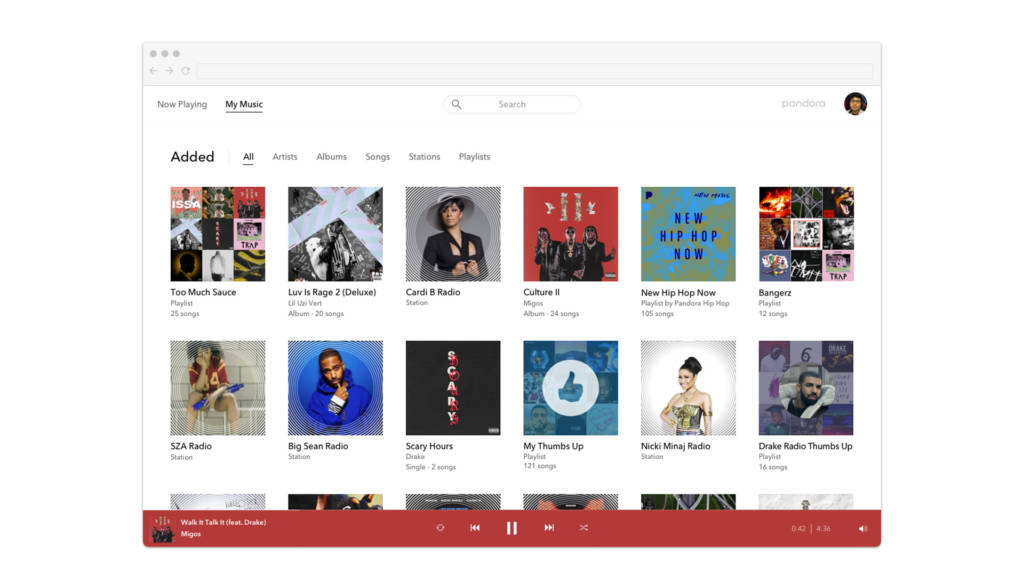1024x576 pixels.
Task: Click song title Walk It Talk It
Action: click(x=223, y=522)
